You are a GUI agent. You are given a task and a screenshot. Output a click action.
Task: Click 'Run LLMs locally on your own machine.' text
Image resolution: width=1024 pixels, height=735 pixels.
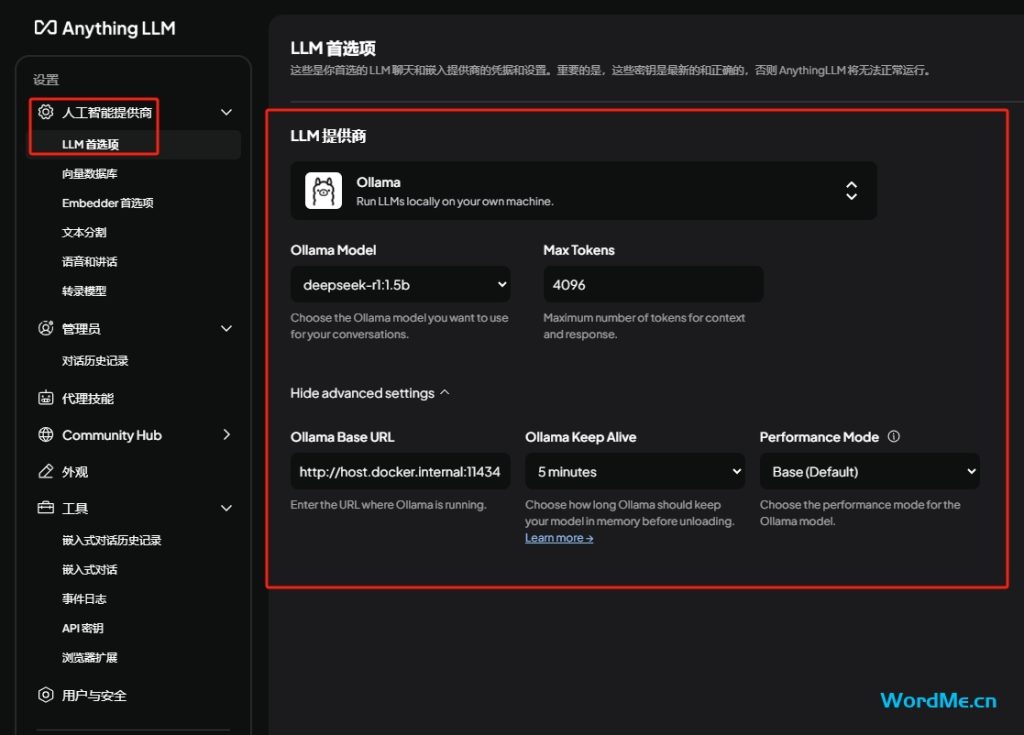[x=455, y=201]
